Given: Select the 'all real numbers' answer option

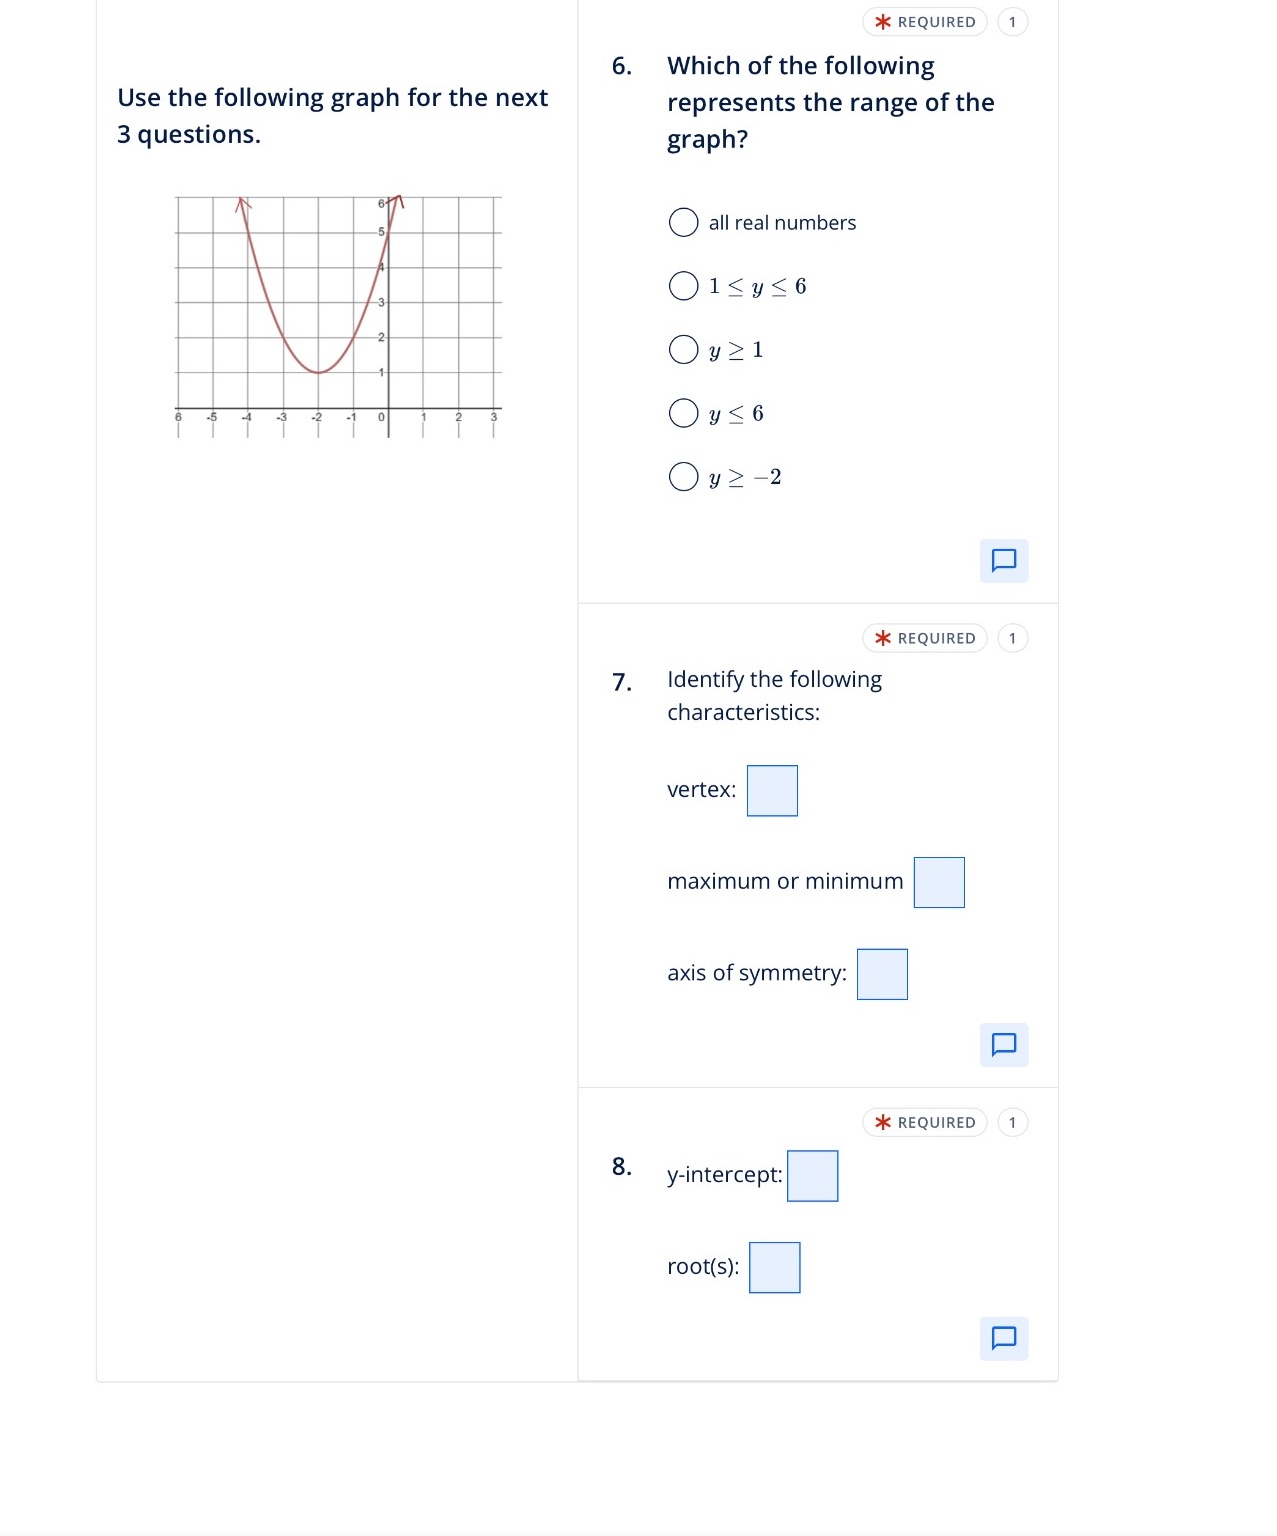Looking at the screenshot, I should tap(683, 221).
